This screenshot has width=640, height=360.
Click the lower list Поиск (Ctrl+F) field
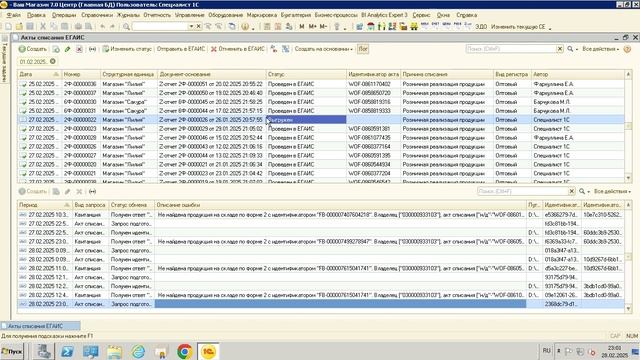[523, 191]
